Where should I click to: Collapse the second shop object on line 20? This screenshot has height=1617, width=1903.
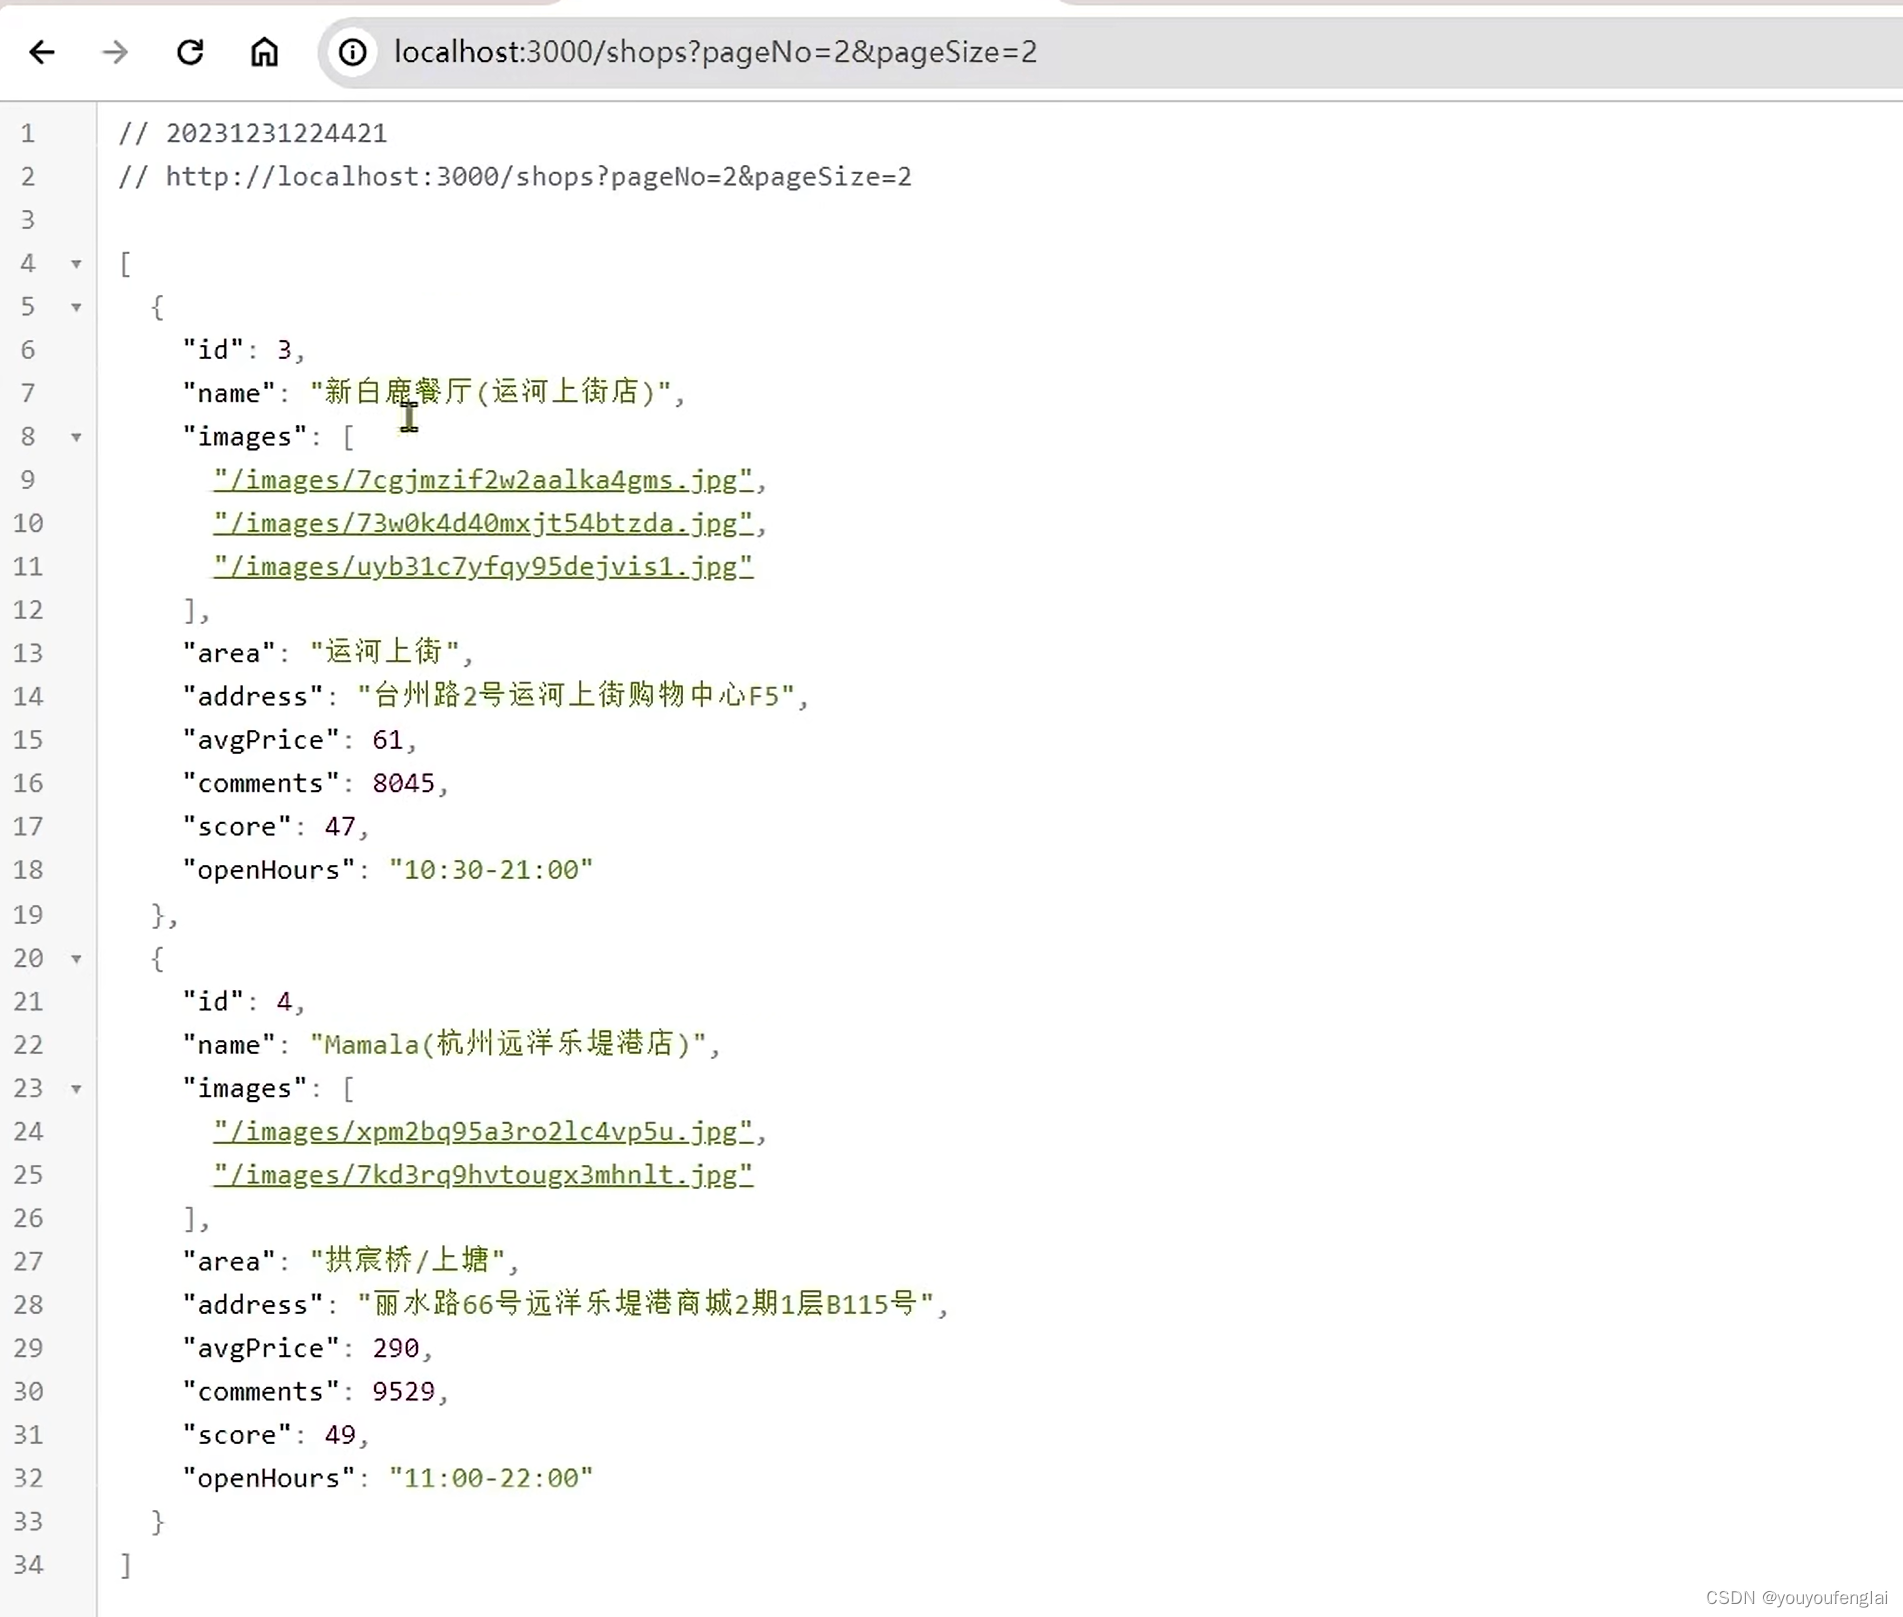point(76,959)
